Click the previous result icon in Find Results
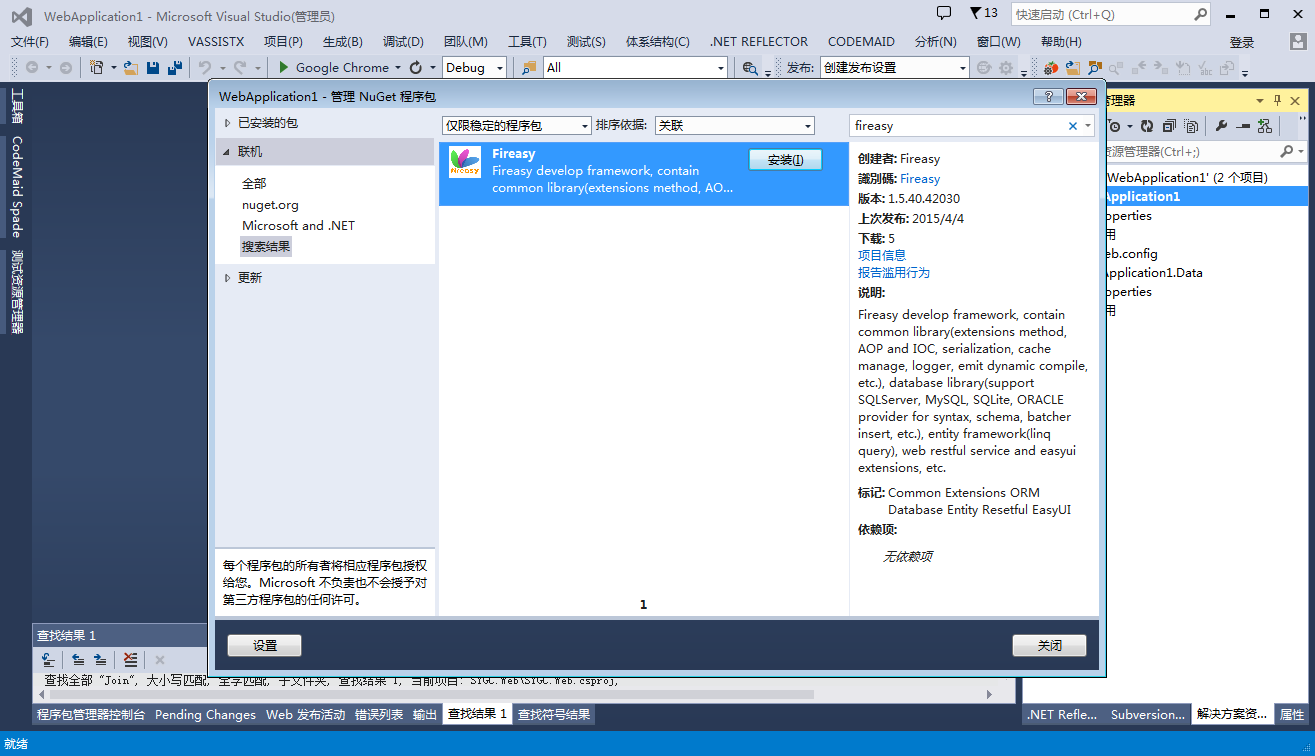 [x=77, y=660]
